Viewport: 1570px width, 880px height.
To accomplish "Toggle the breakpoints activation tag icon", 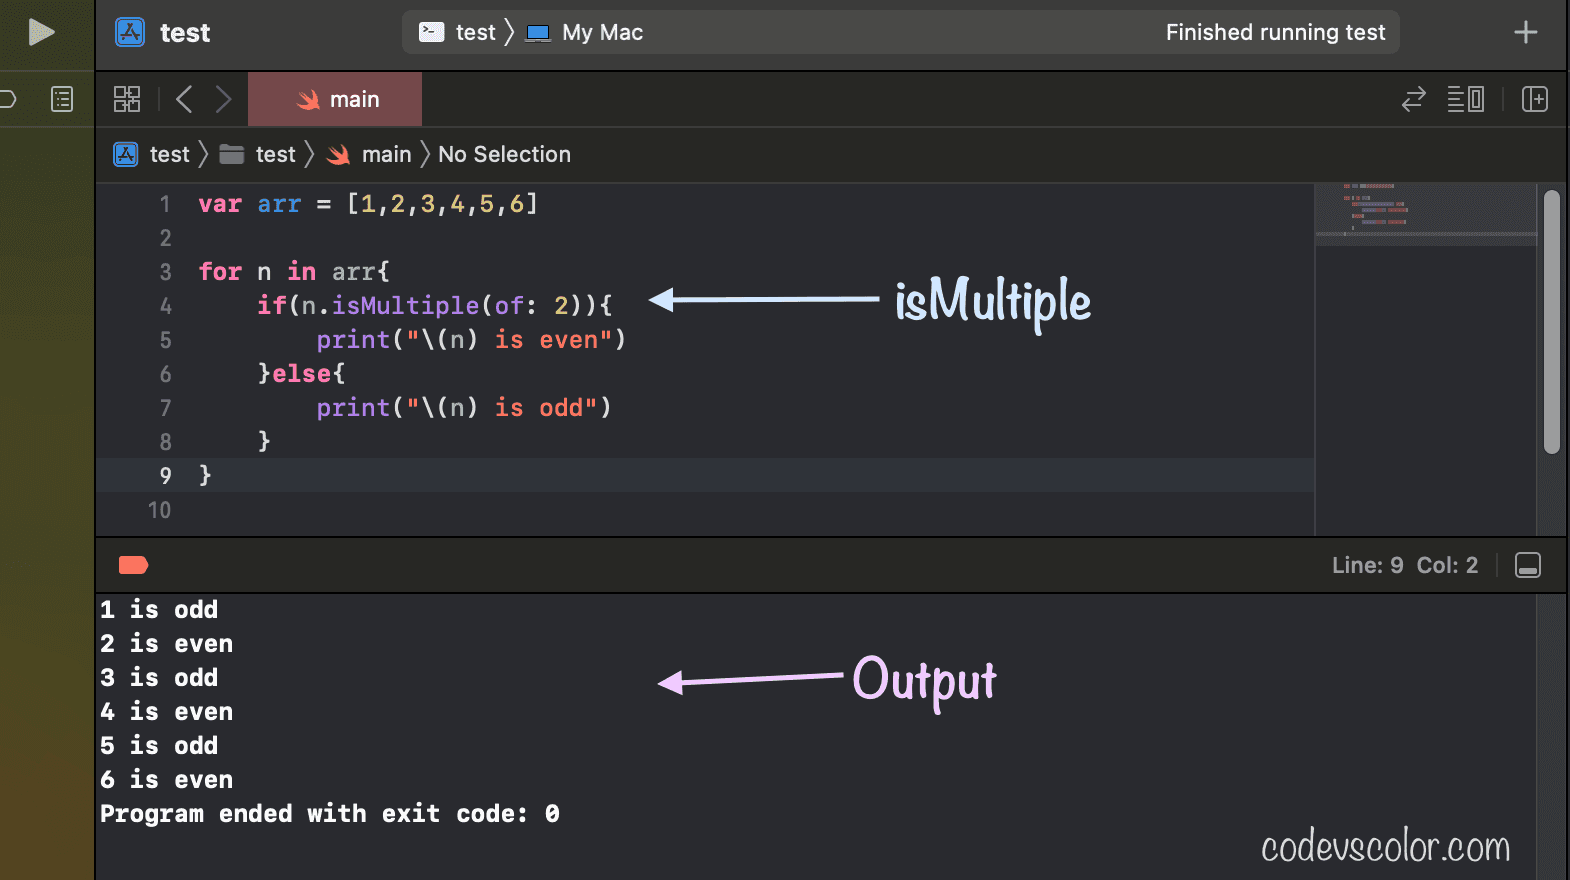I will point(133,565).
